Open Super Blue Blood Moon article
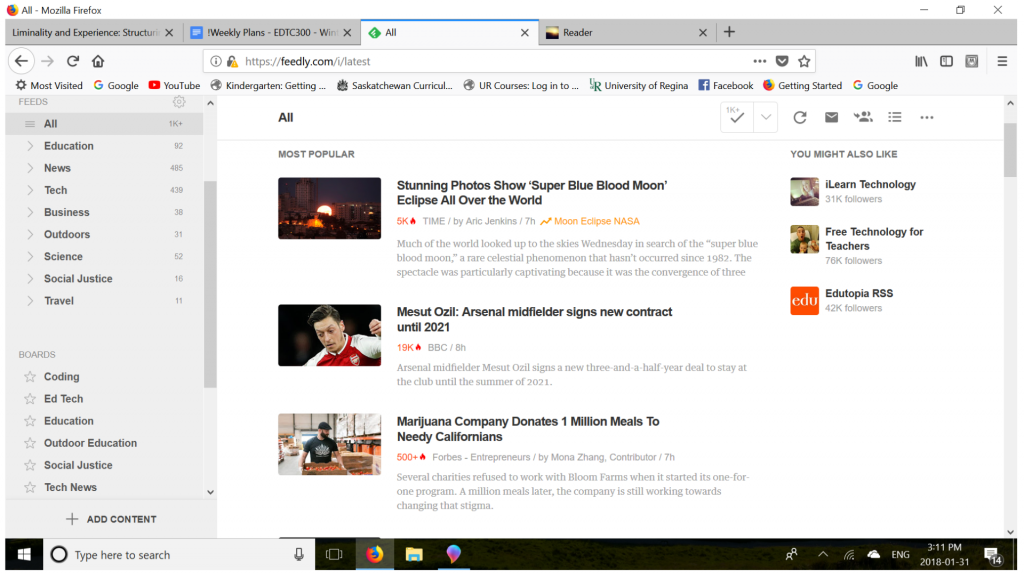Image resolution: width=1024 pixels, height=579 pixels. [532, 193]
